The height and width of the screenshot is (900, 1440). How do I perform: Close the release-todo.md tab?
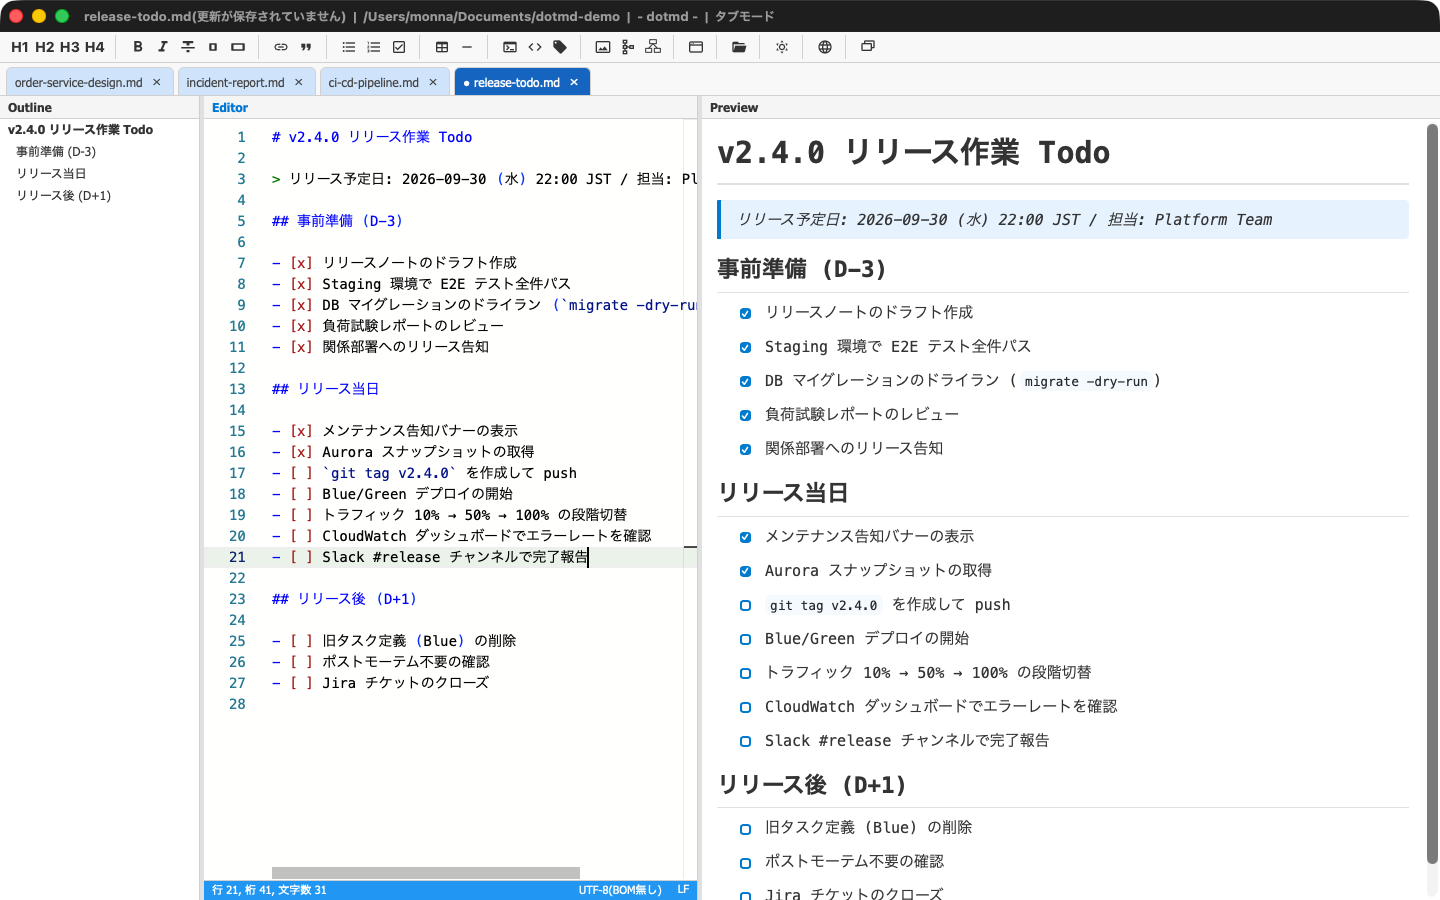pyautogui.click(x=574, y=82)
